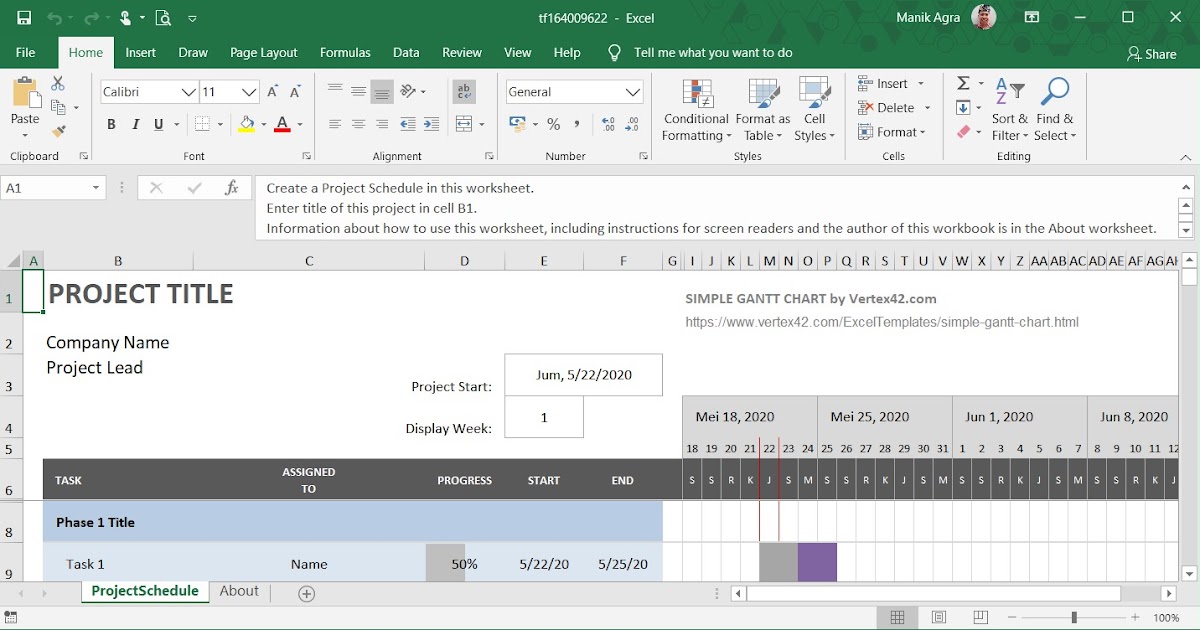1200x630 pixels.
Task: Apply the red font color
Action: [282, 125]
